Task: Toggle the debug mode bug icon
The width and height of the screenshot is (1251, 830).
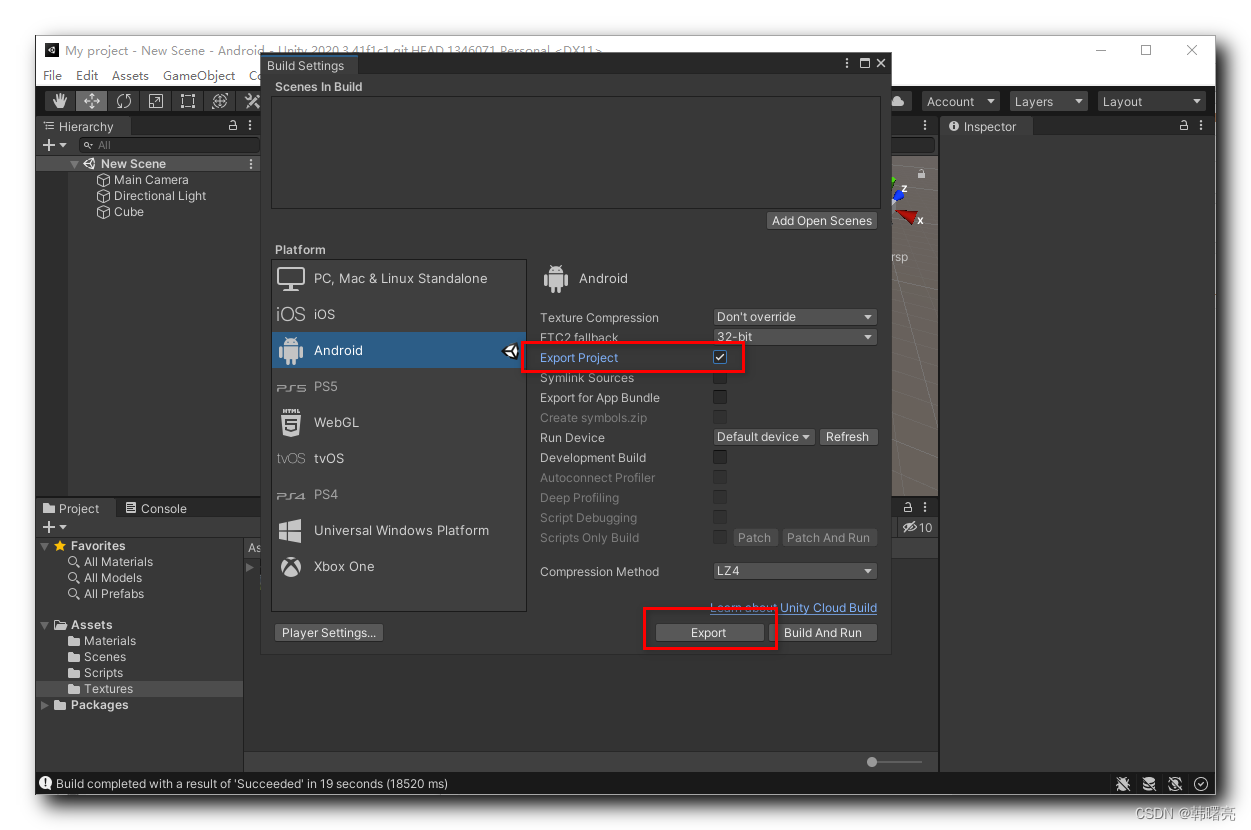Action: pos(1123,784)
